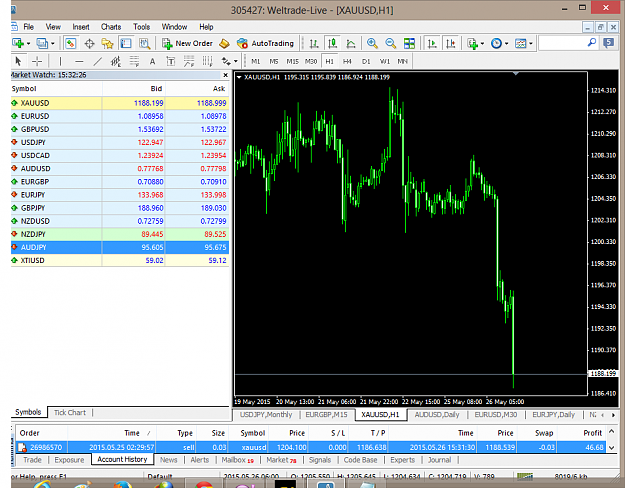Switch timeframe to M15
Viewport: 625px width, 488px height.
coord(293,61)
